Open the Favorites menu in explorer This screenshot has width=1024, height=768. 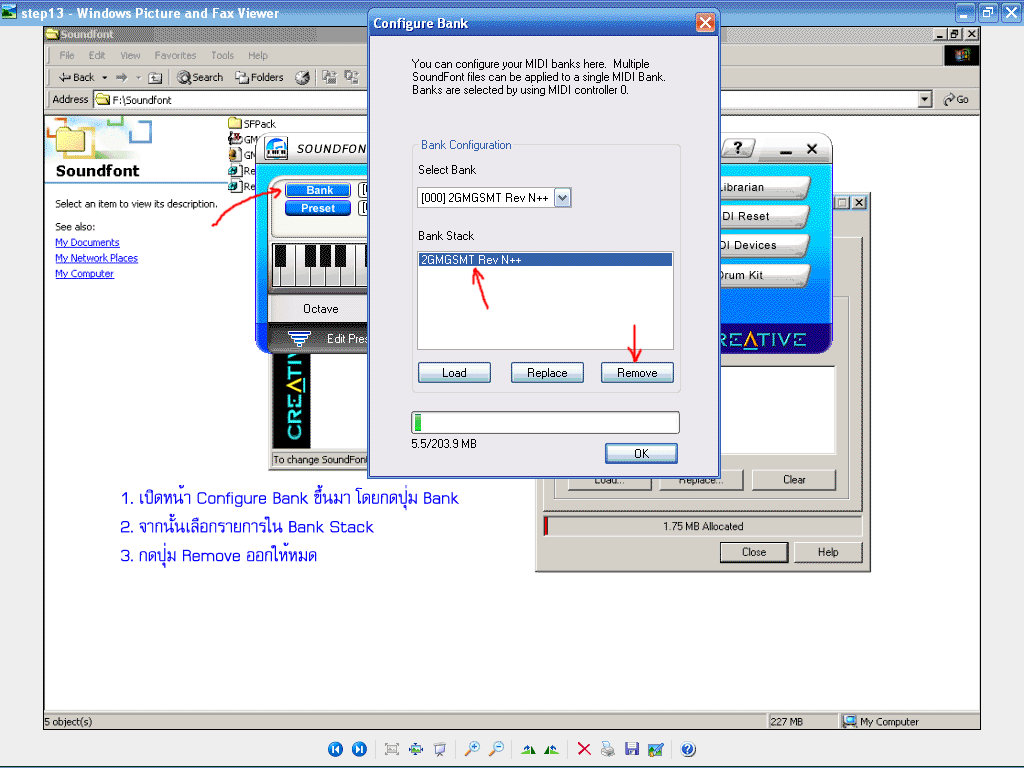coord(175,56)
